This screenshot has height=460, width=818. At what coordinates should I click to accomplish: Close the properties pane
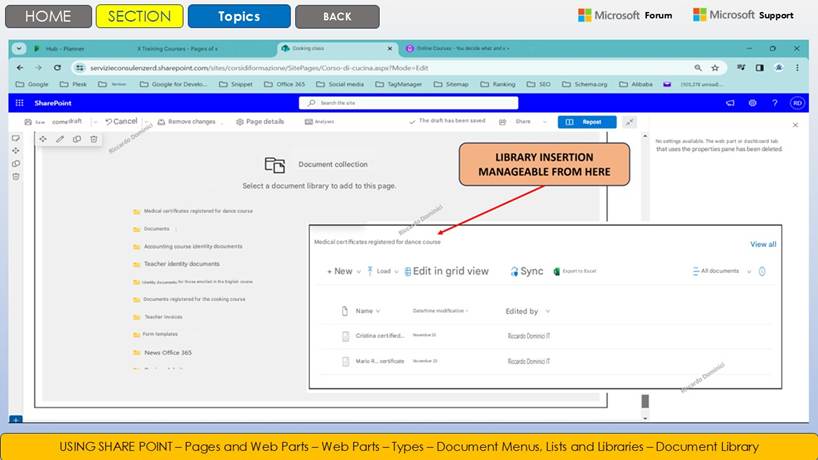pos(795,125)
